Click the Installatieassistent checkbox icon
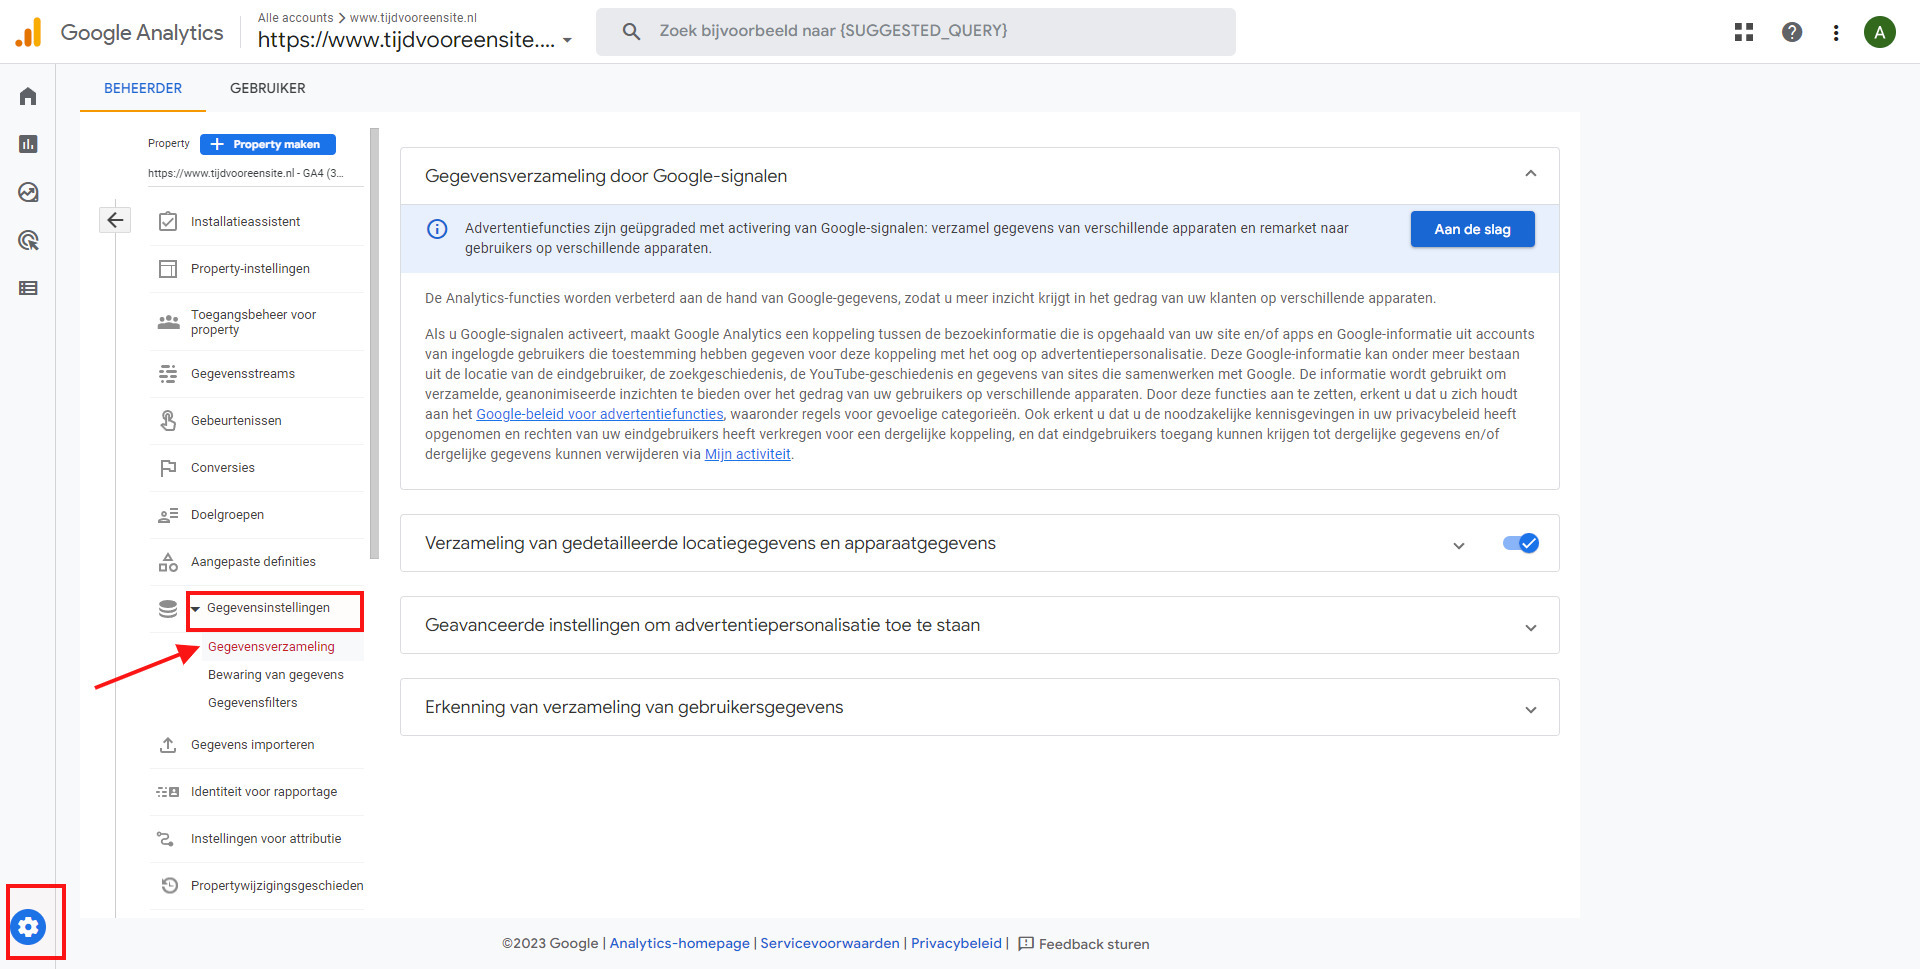 [168, 221]
